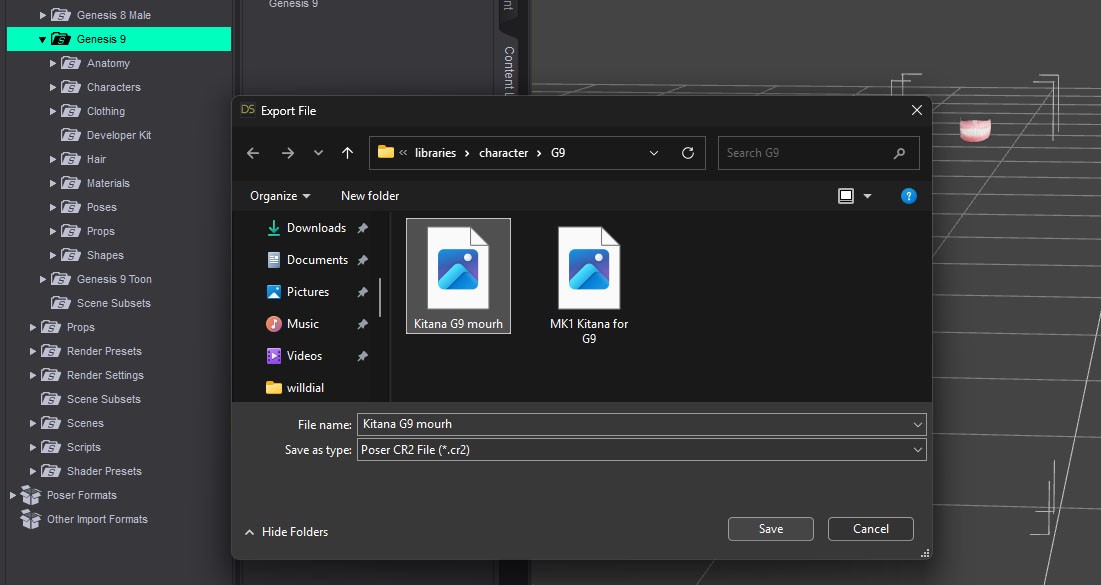Image resolution: width=1101 pixels, height=585 pixels.
Task: Select the Shader Presets folder
Action: tap(103, 471)
